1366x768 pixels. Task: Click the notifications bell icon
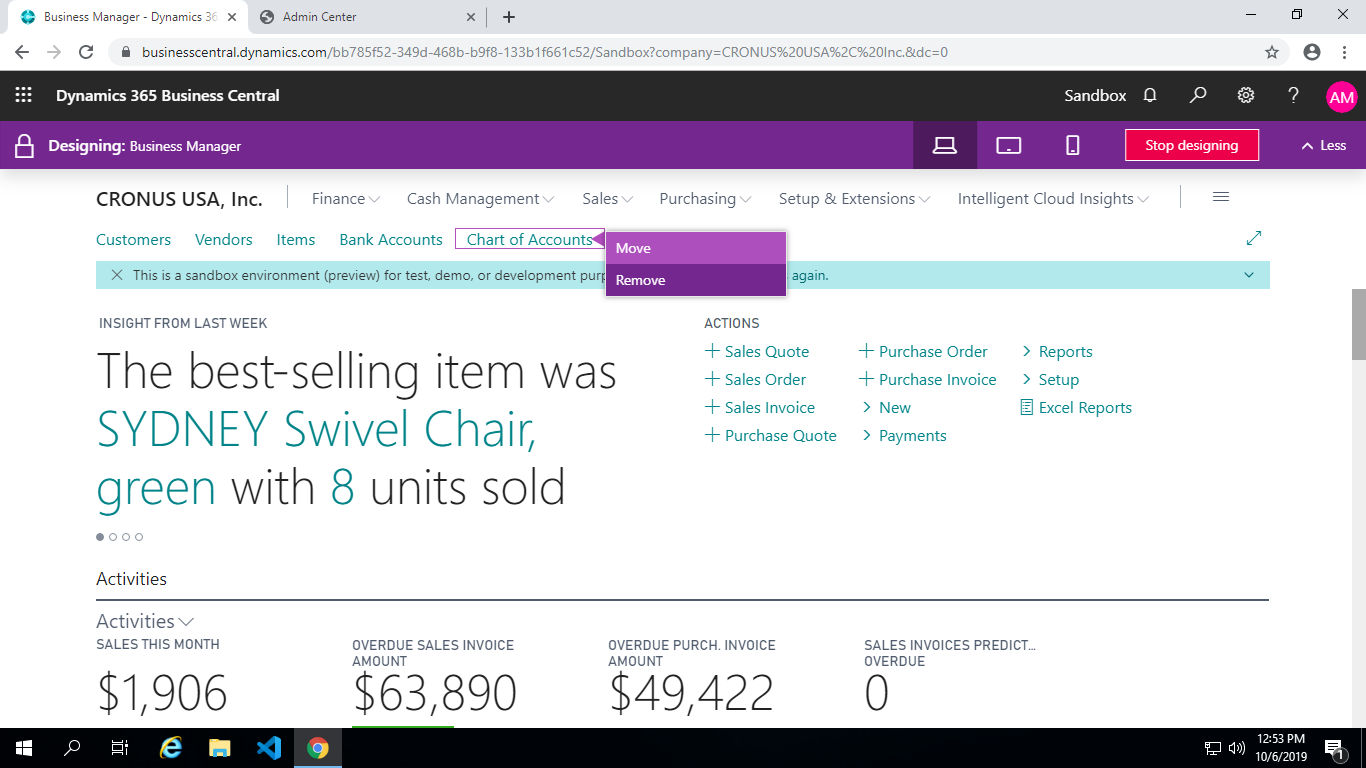(x=1150, y=95)
